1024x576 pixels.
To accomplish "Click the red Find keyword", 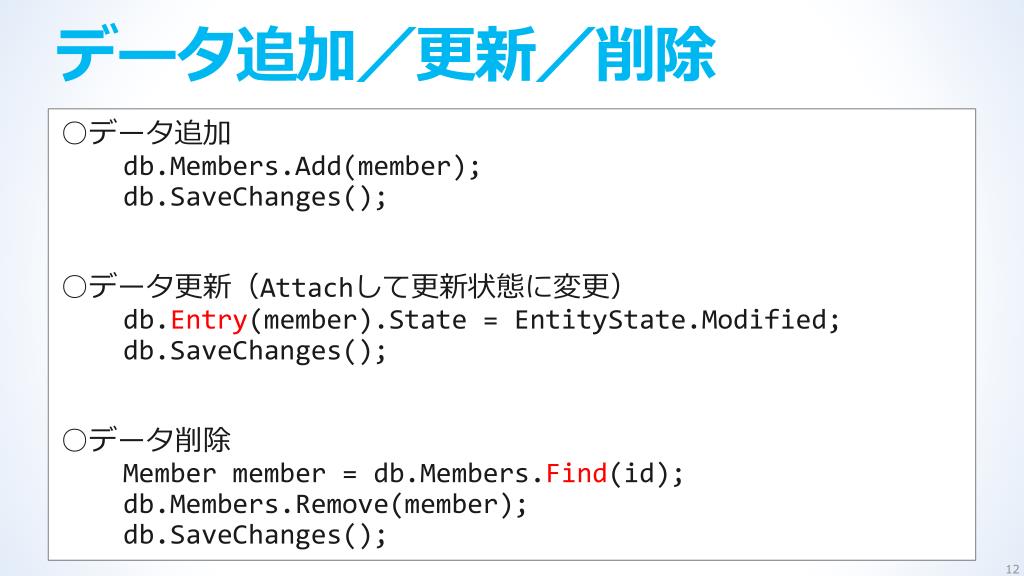I will coord(576,473).
